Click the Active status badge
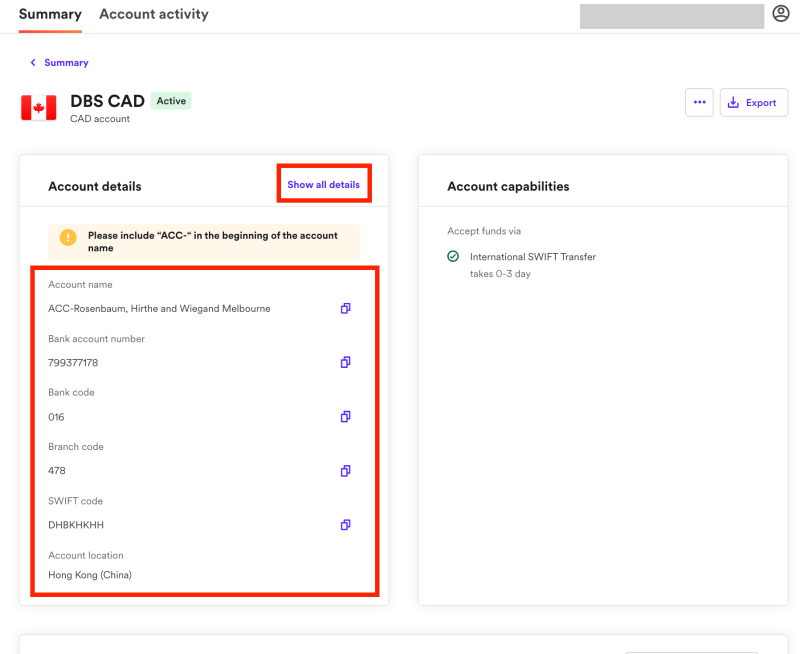 [x=171, y=101]
